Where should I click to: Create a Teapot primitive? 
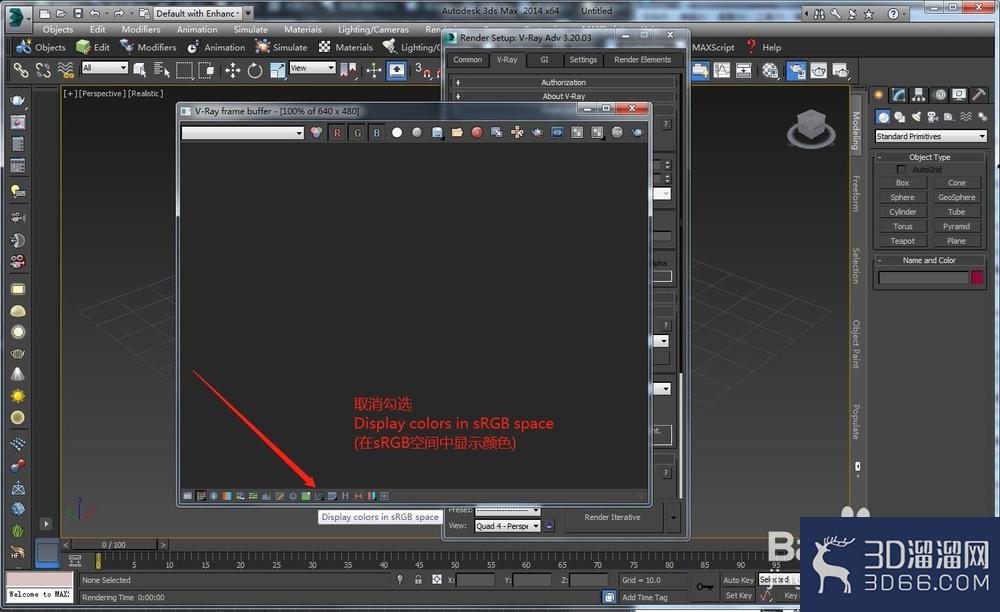pyautogui.click(x=902, y=241)
